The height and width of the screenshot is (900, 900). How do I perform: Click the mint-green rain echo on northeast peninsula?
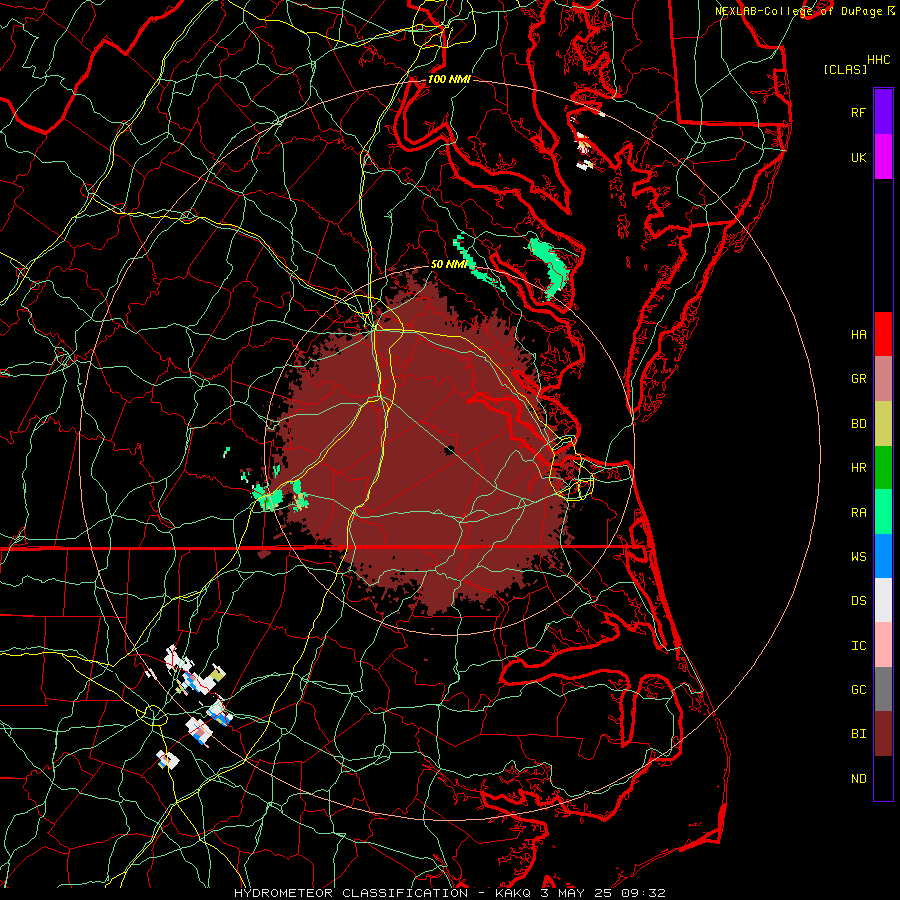tap(548, 267)
